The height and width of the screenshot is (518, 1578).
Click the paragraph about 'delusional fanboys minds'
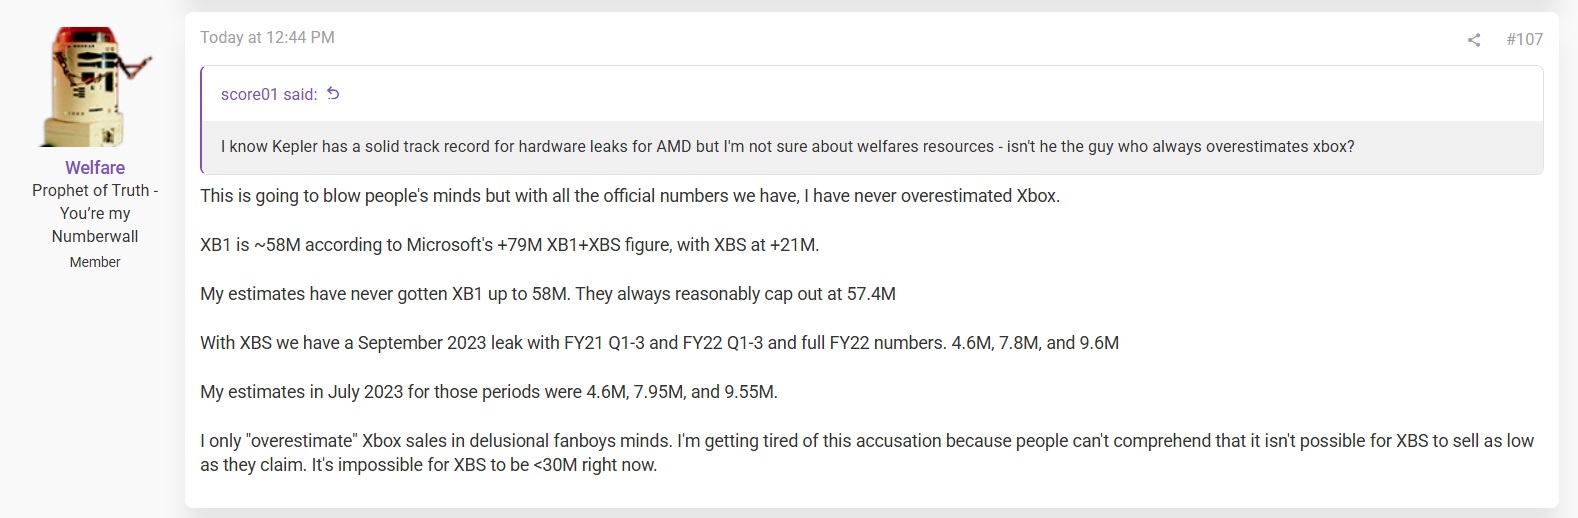click(x=867, y=453)
